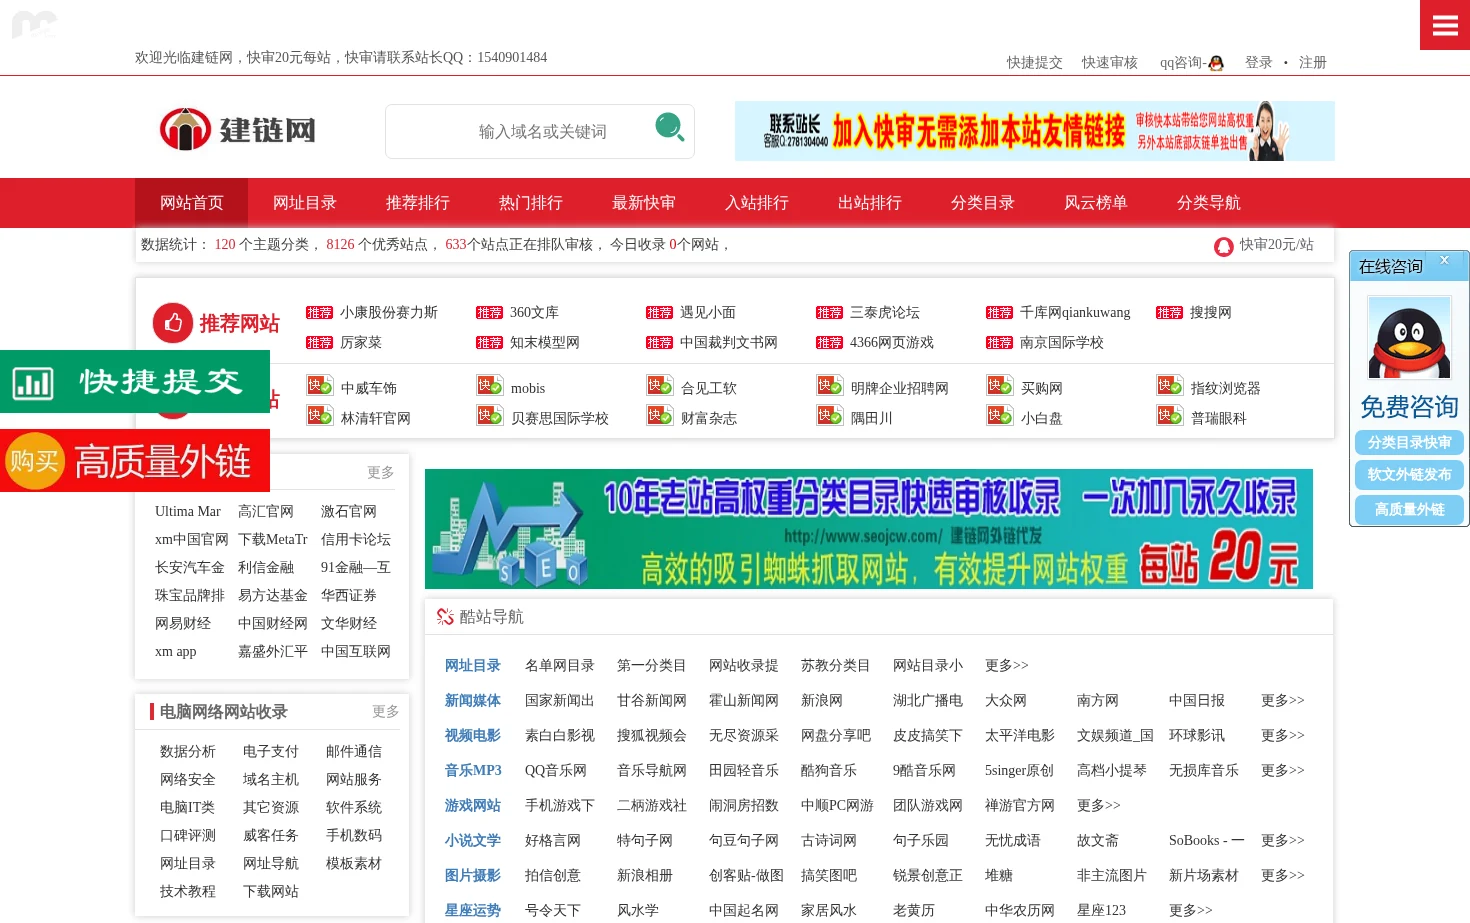Click the QQ penguin icon beside qq咨询

pos(1216,63)
